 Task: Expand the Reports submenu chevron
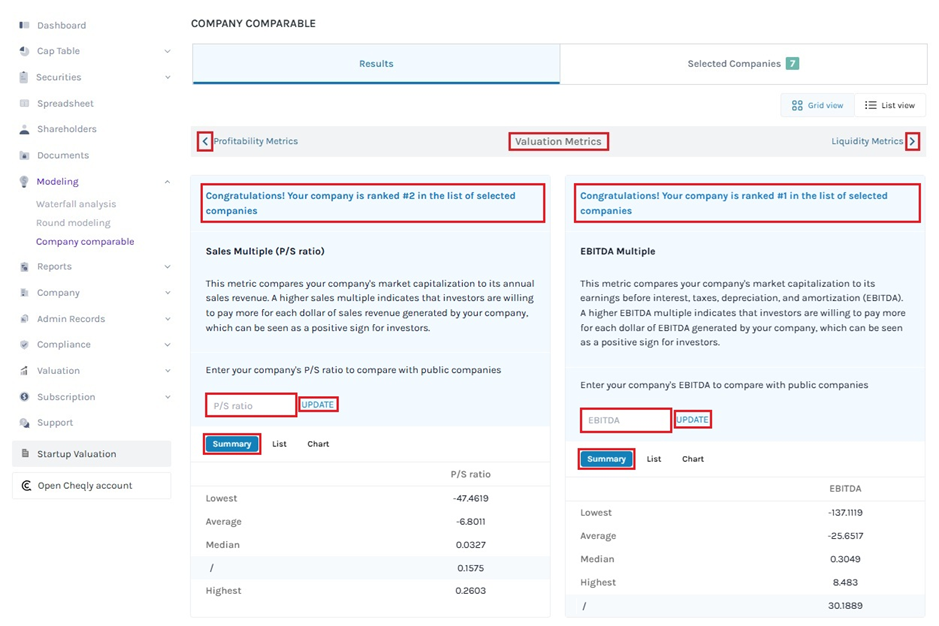click(167, 267)
